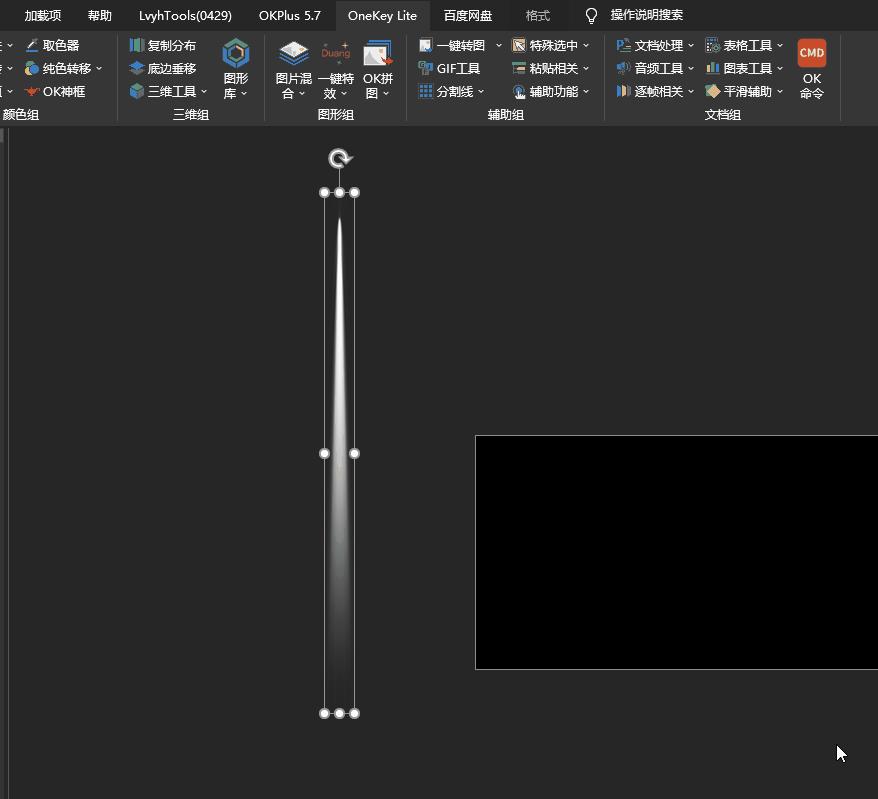Expand the 分割线 dropdown arrow

click(481, 91)
